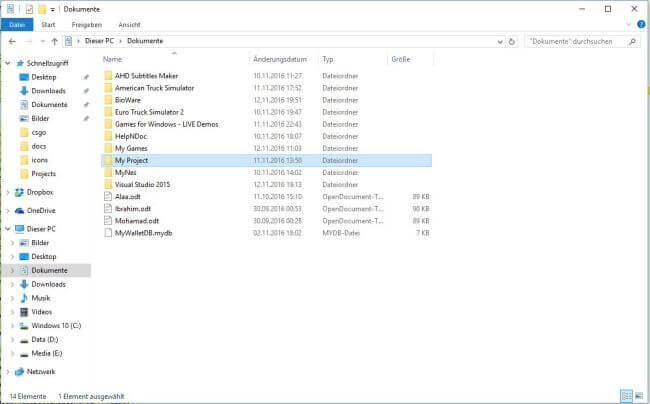This screenshot has width=650, height=404.
Task: Open the Projects folder in Schnellzugriff
Action: click(x=44, y=174)
